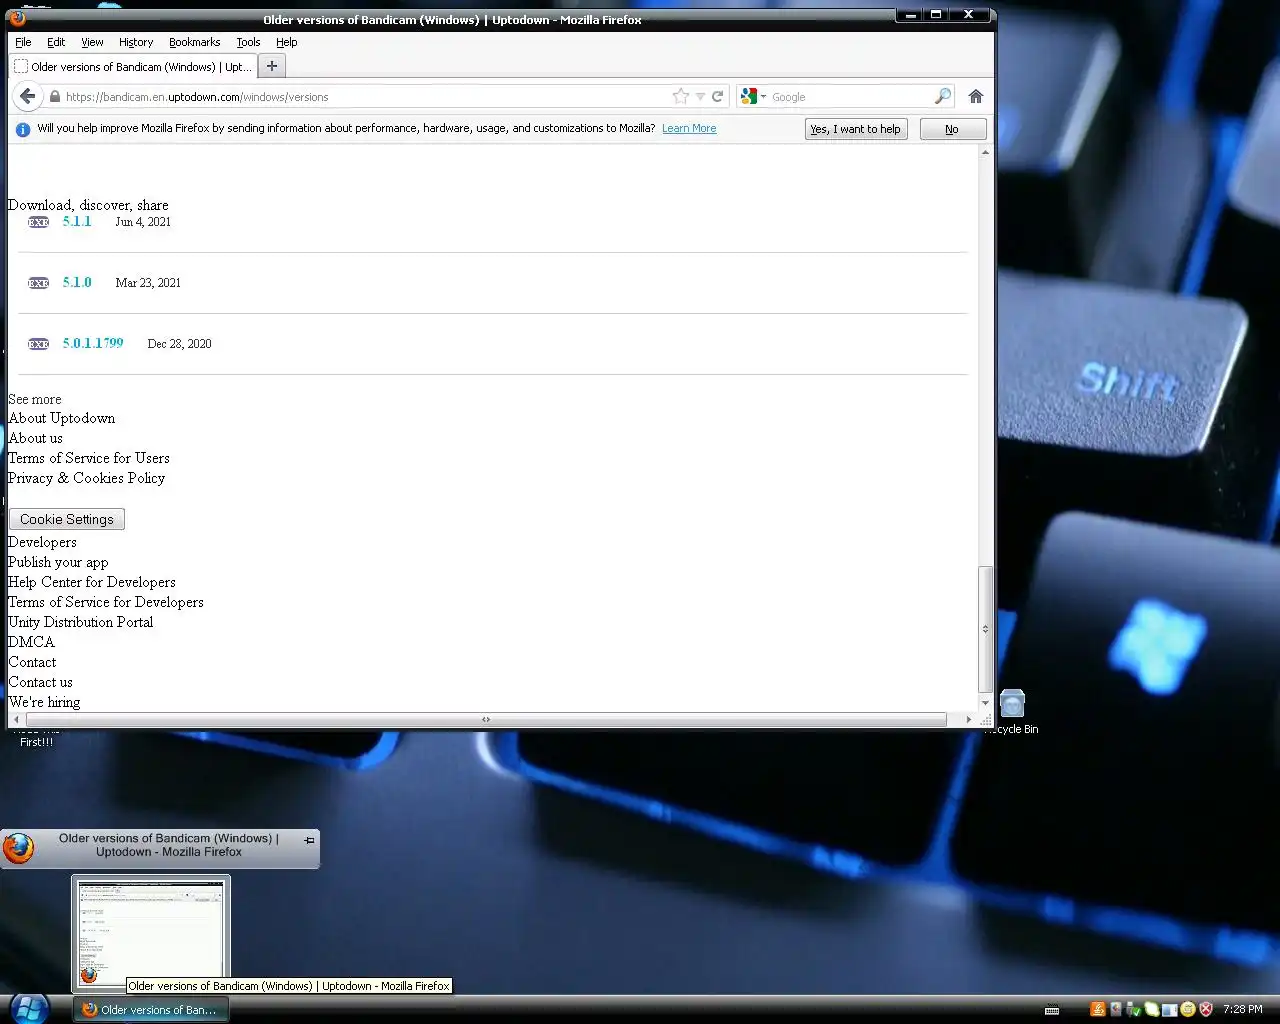
Task: Click the Cookie Settings button
Action: [67, 519]
